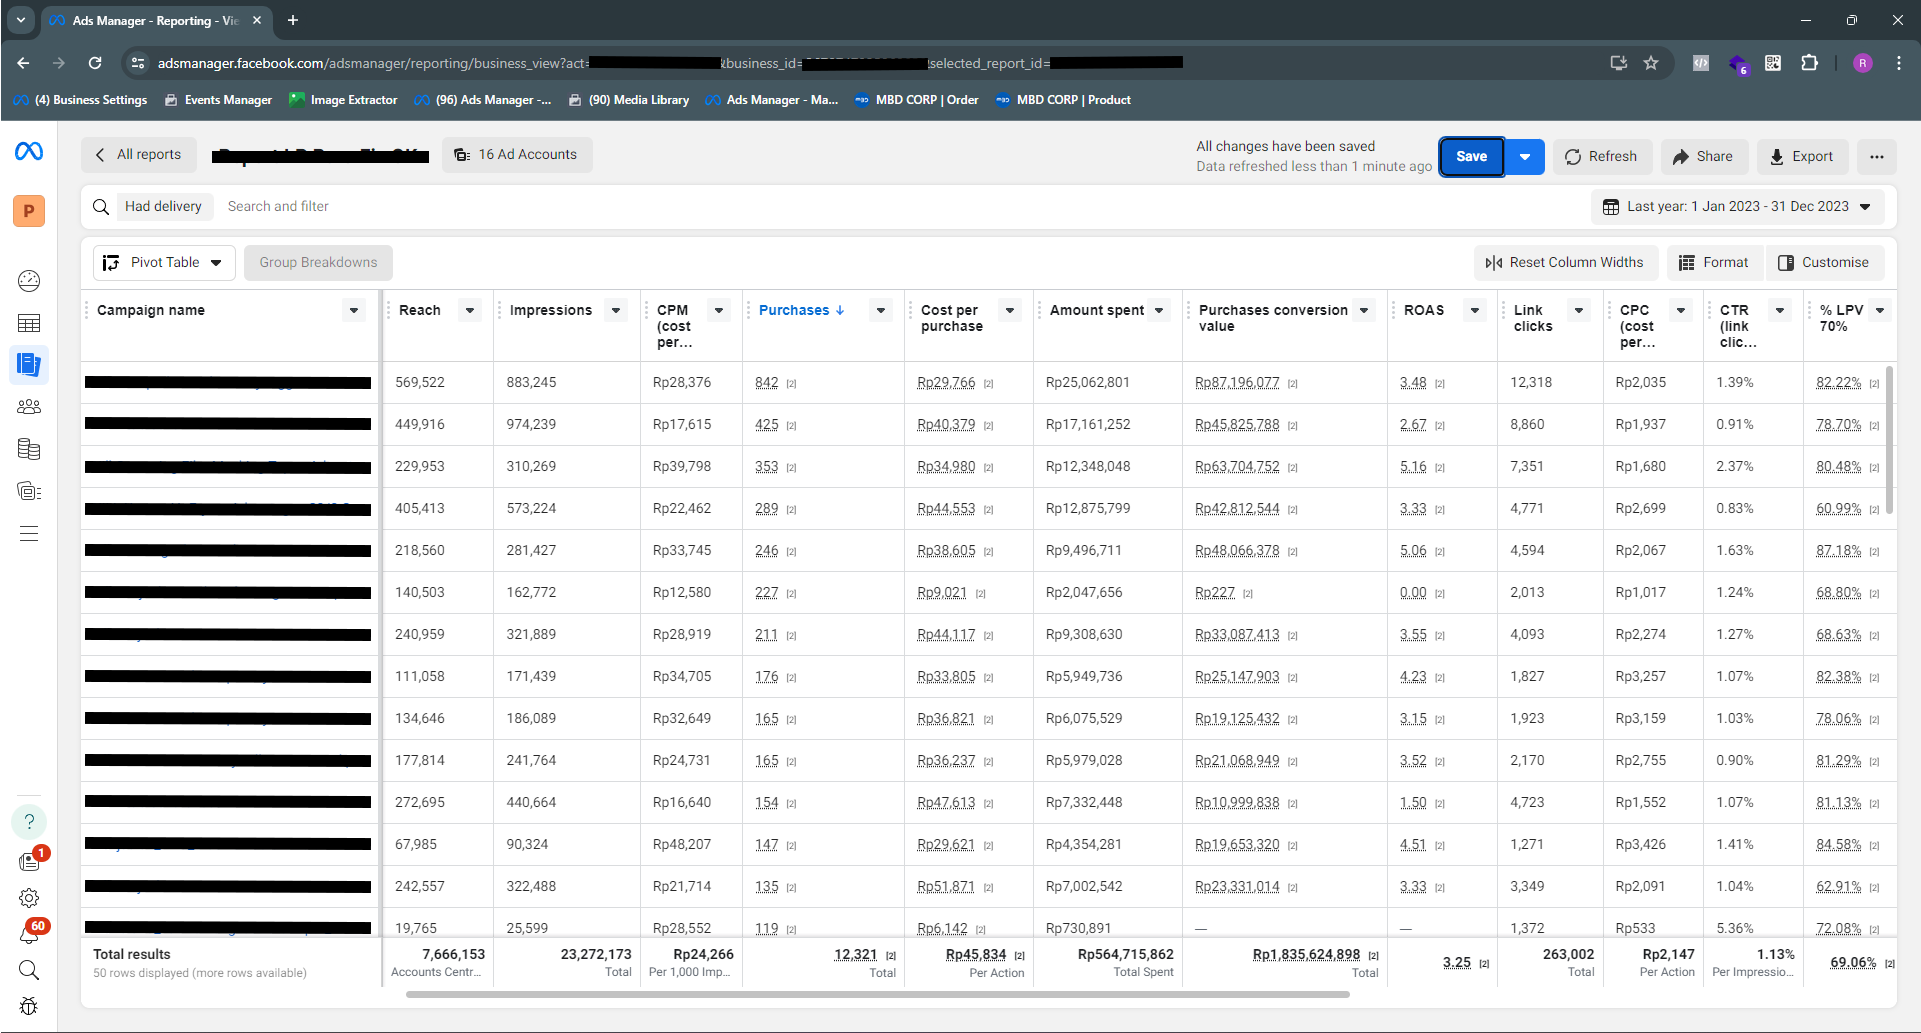
Task: Open the Rp87,196,077 purchases conversion link
Action: [x=1237, y=382]
